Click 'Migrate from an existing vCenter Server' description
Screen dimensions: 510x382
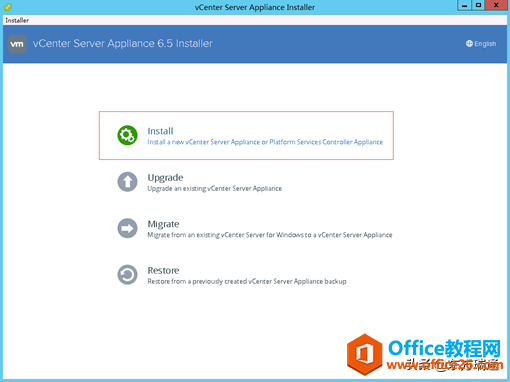coord(270,235)
